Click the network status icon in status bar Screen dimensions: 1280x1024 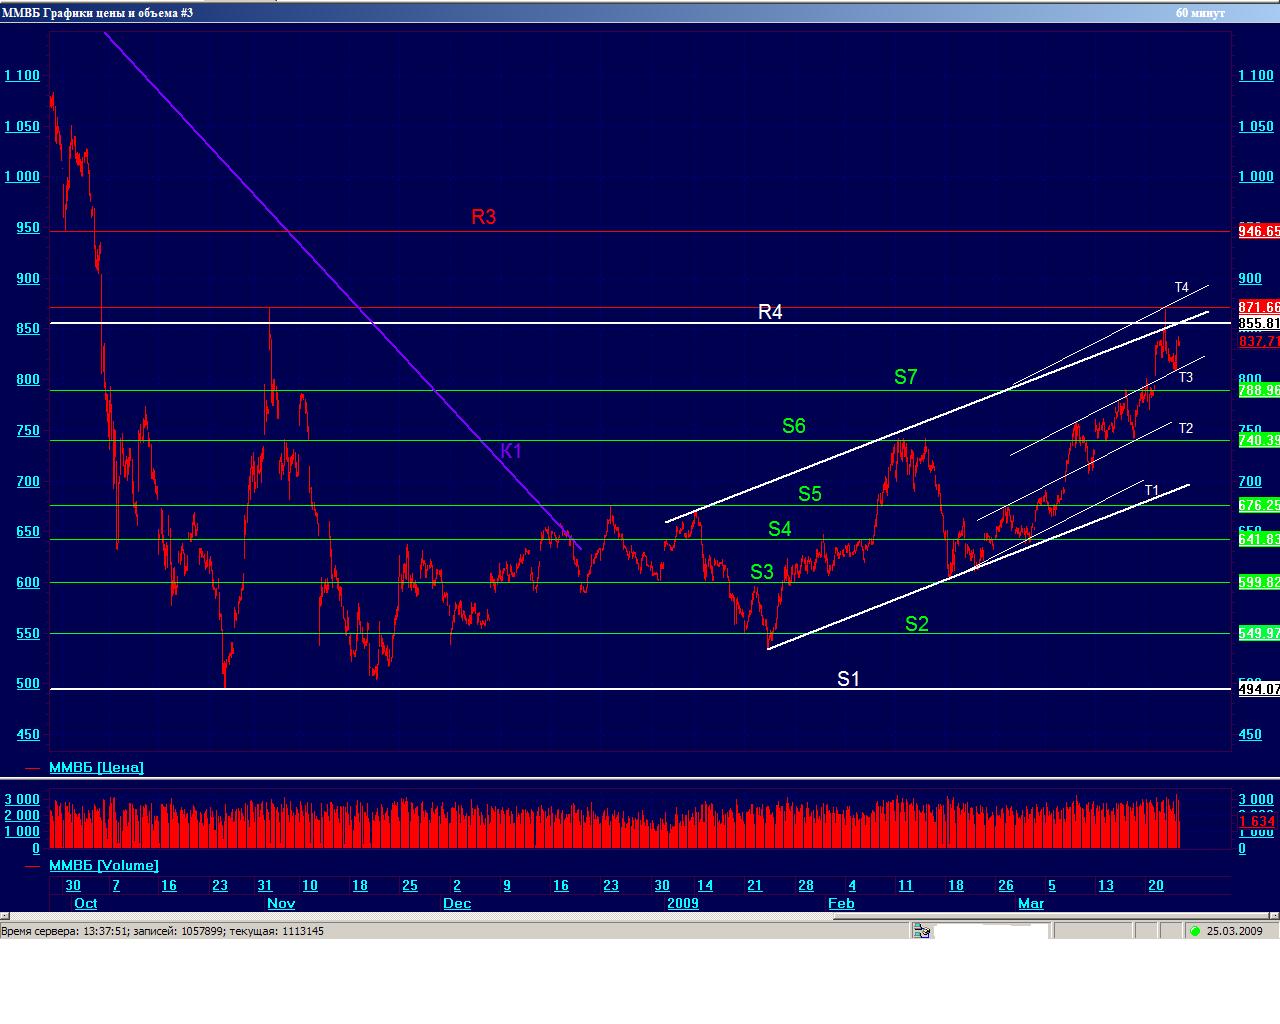921,931
